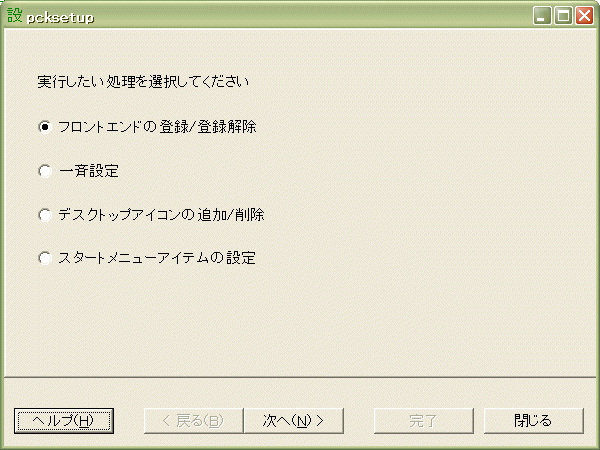Viewport: 600px width, 450px height.
Task: Click the pcksetup title bar text
Action: tap(60, 18)
